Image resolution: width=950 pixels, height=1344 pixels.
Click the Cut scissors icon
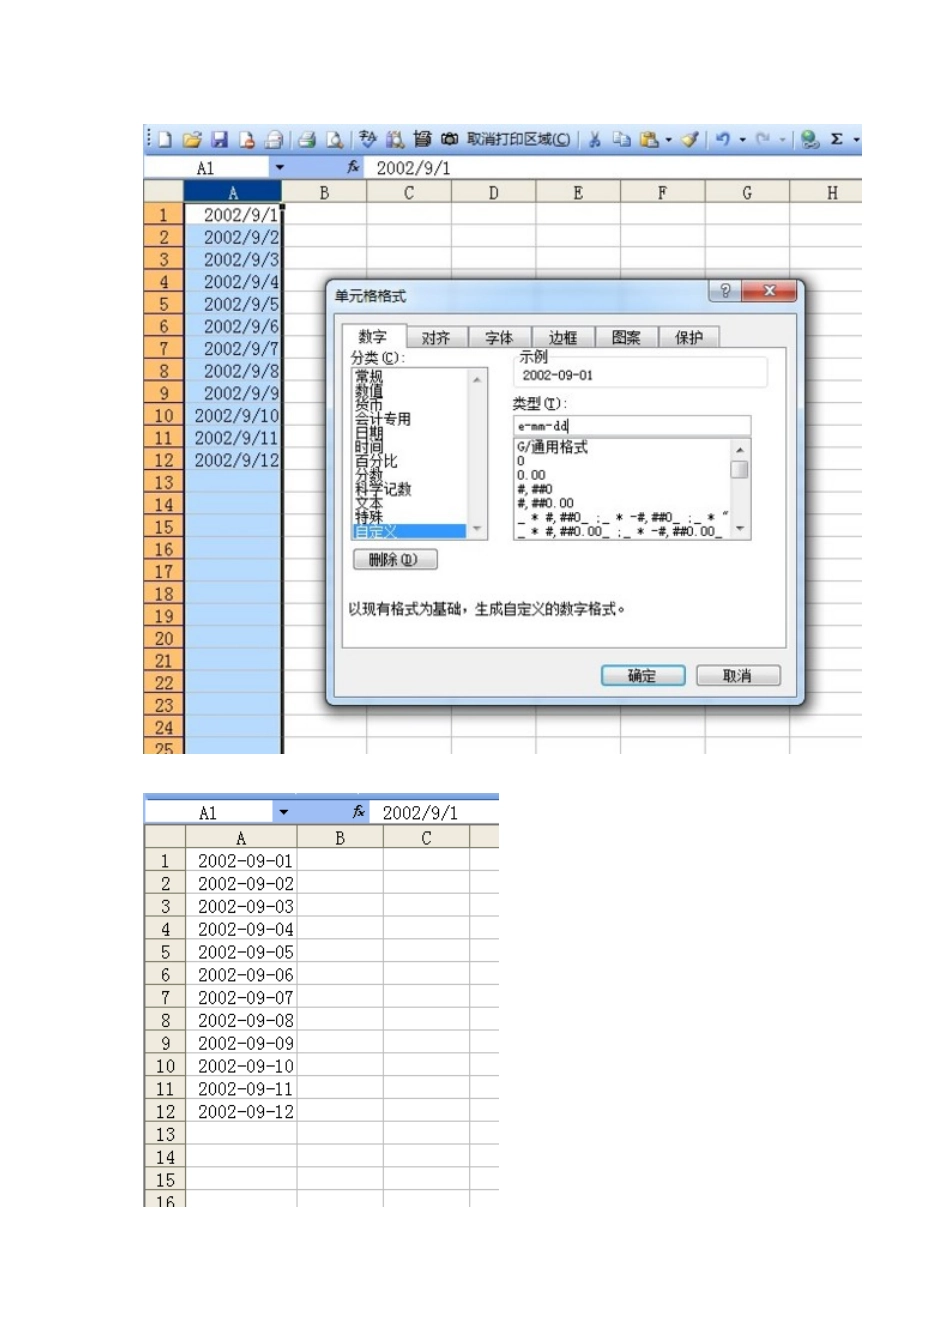[594, 140]
